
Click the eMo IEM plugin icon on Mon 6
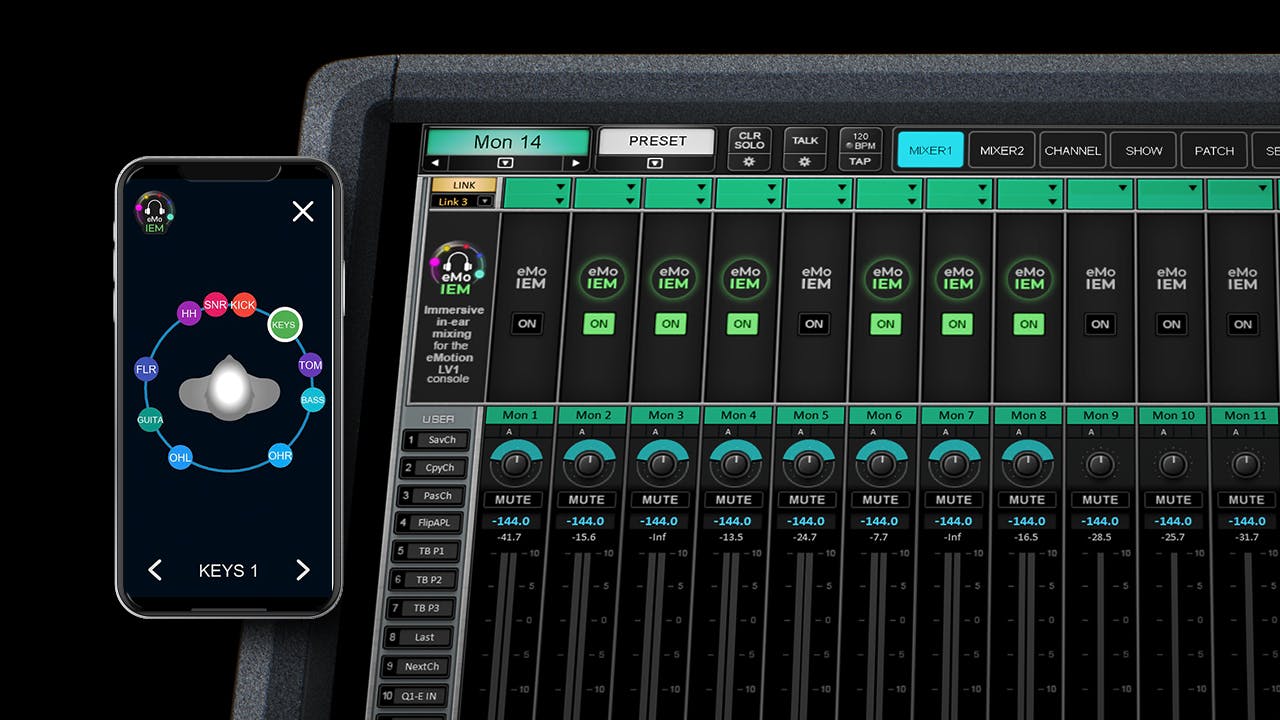(x=886, y=278)
